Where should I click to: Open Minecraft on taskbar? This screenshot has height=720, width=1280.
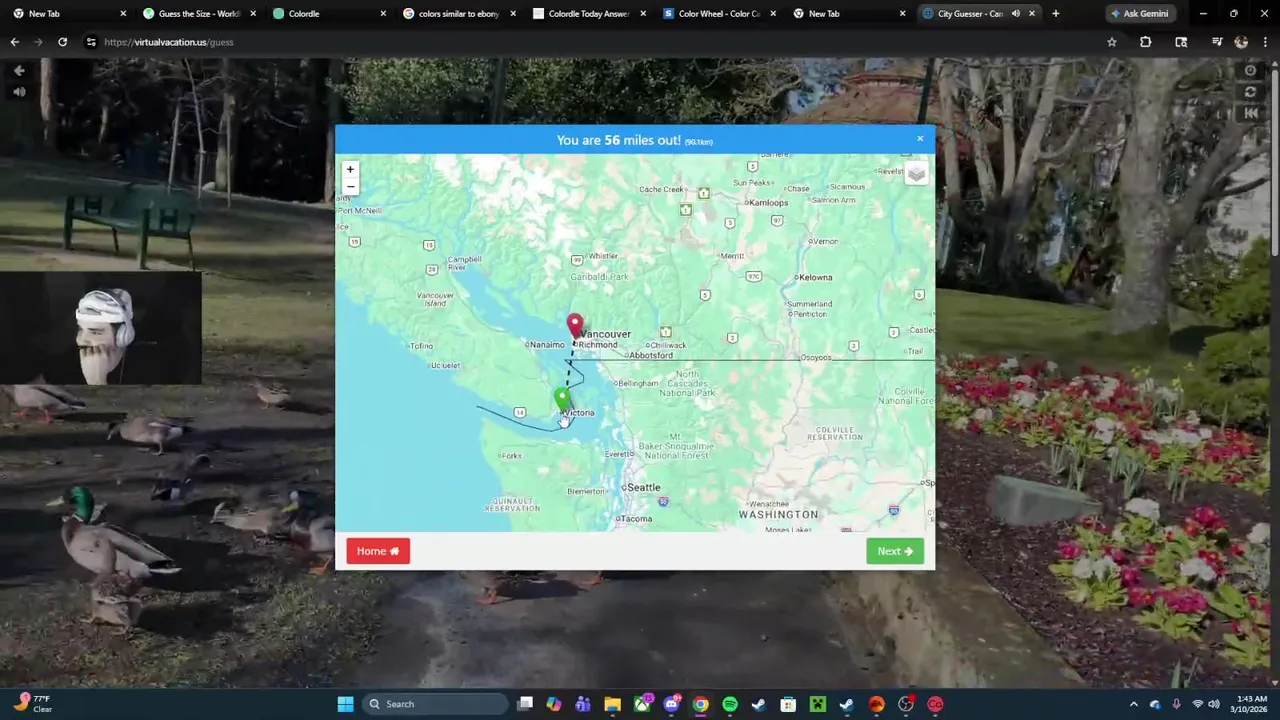pos(817,704)
